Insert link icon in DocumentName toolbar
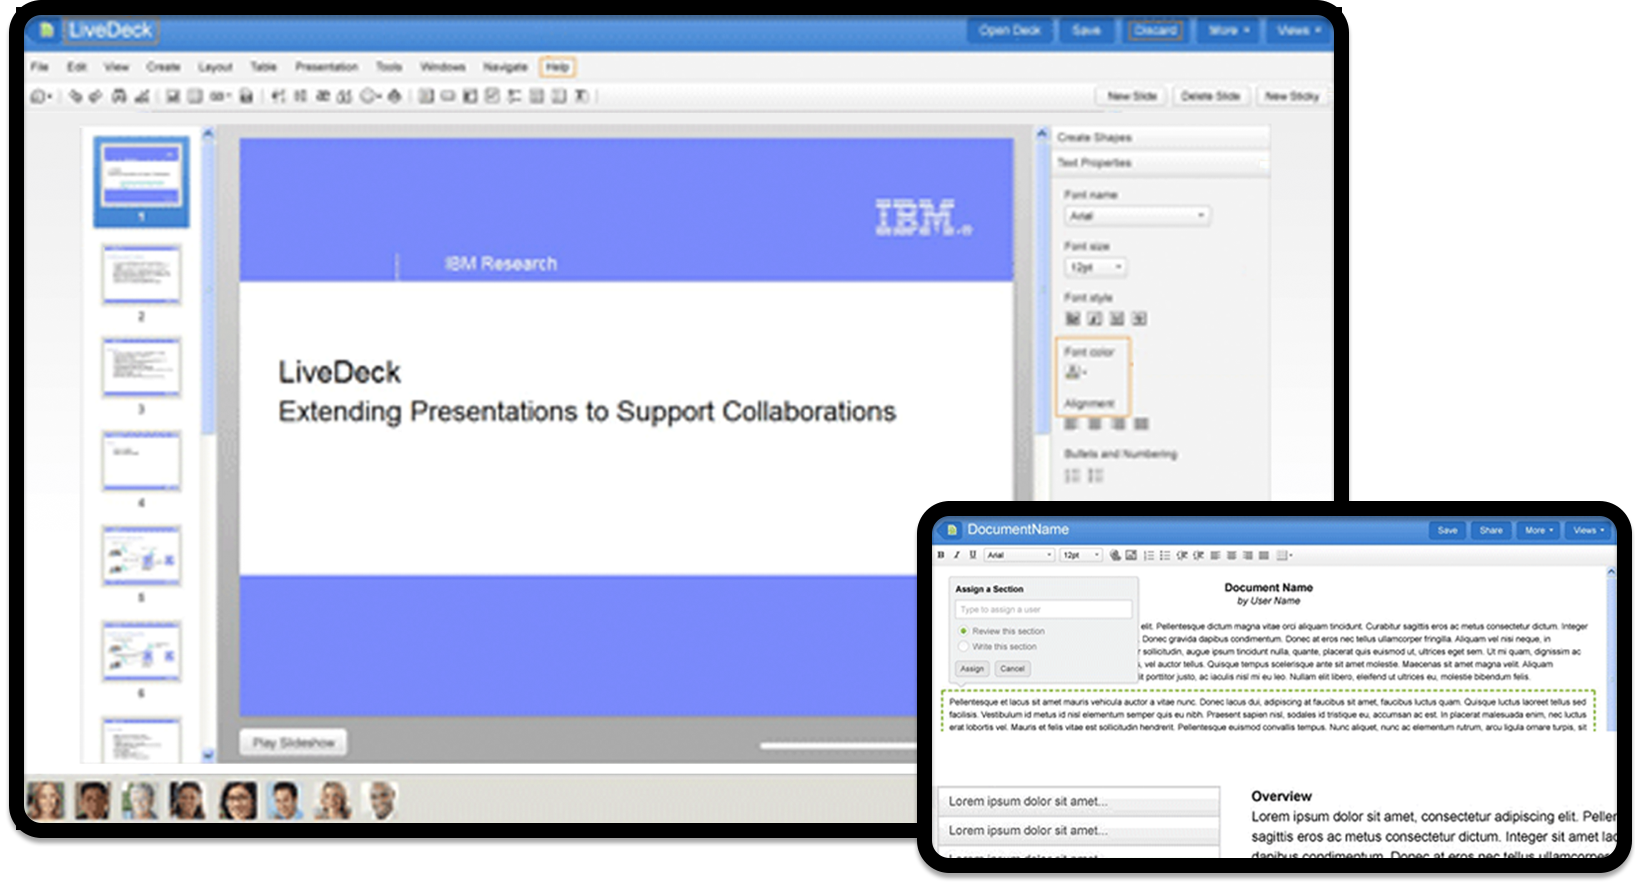 point(1115,555)
